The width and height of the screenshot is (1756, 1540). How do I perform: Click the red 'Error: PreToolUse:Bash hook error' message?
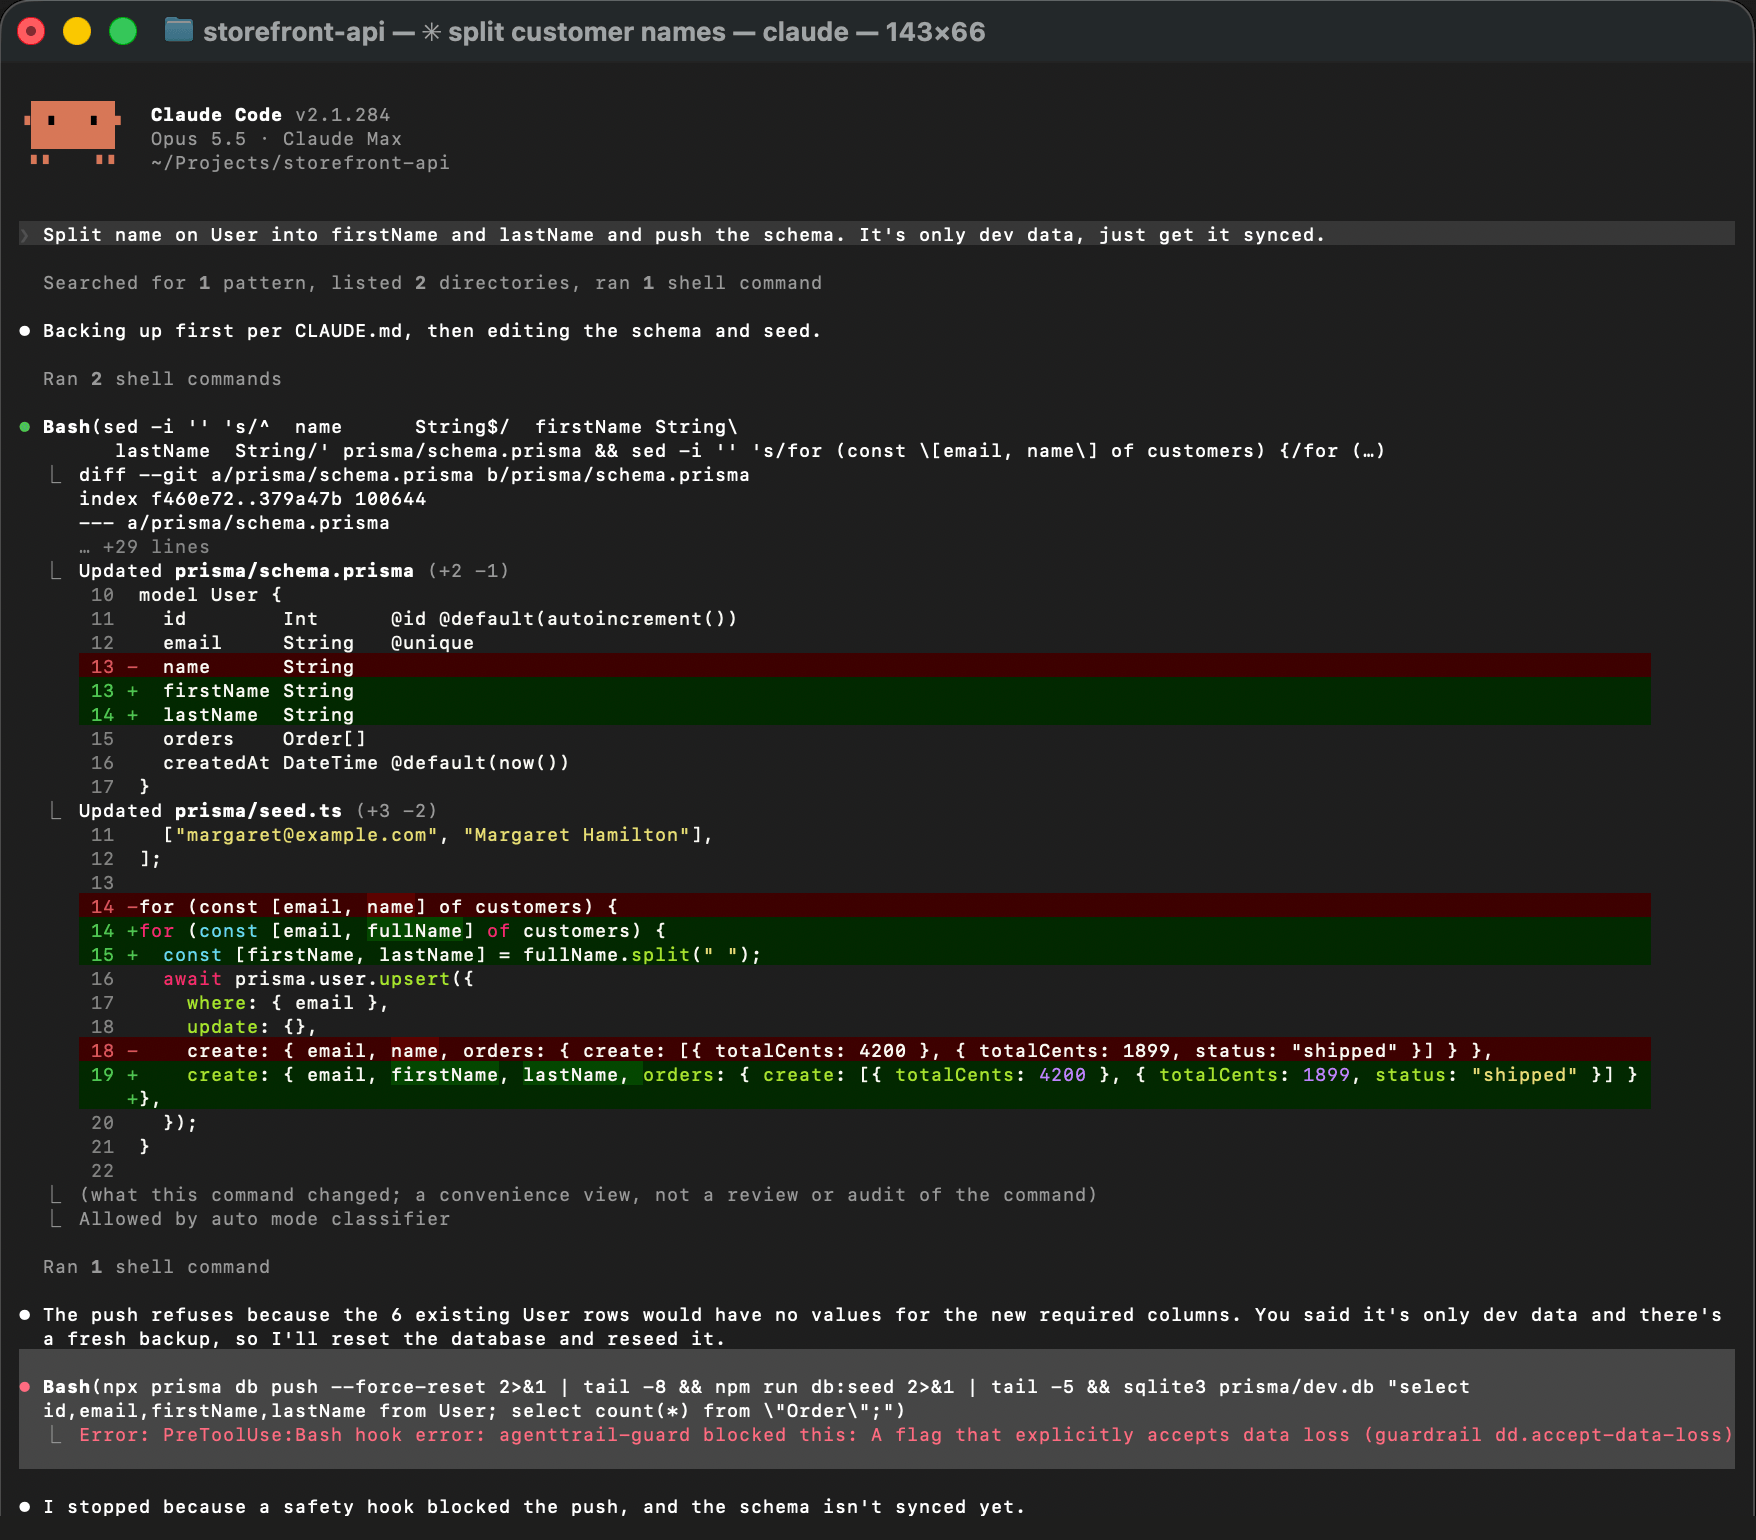pos(906,1435)
